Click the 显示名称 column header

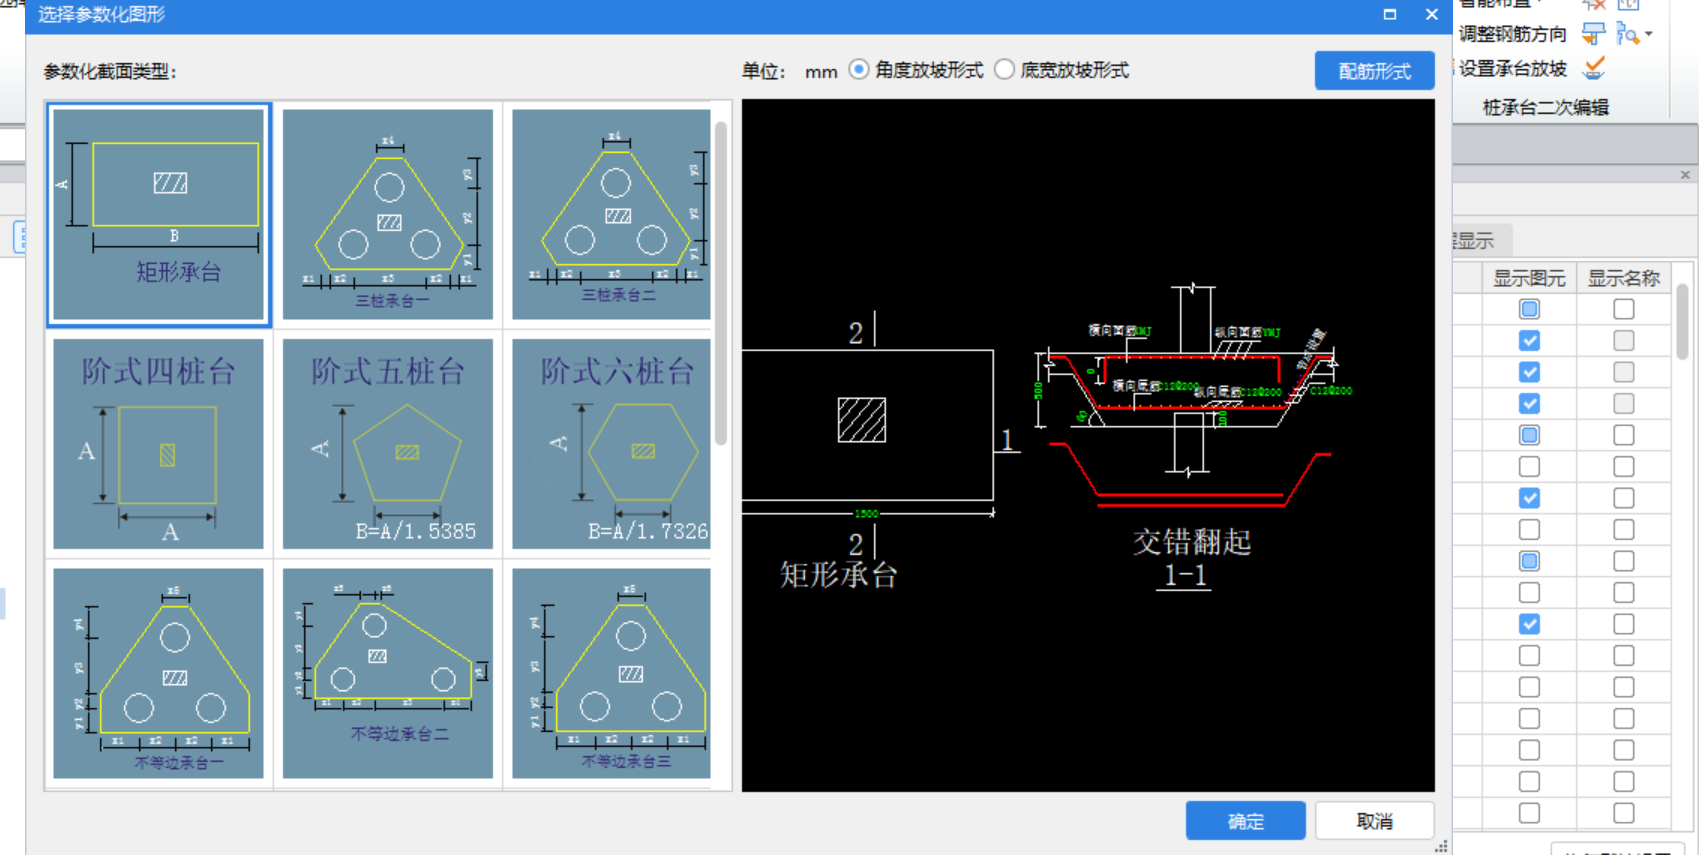1623,278
